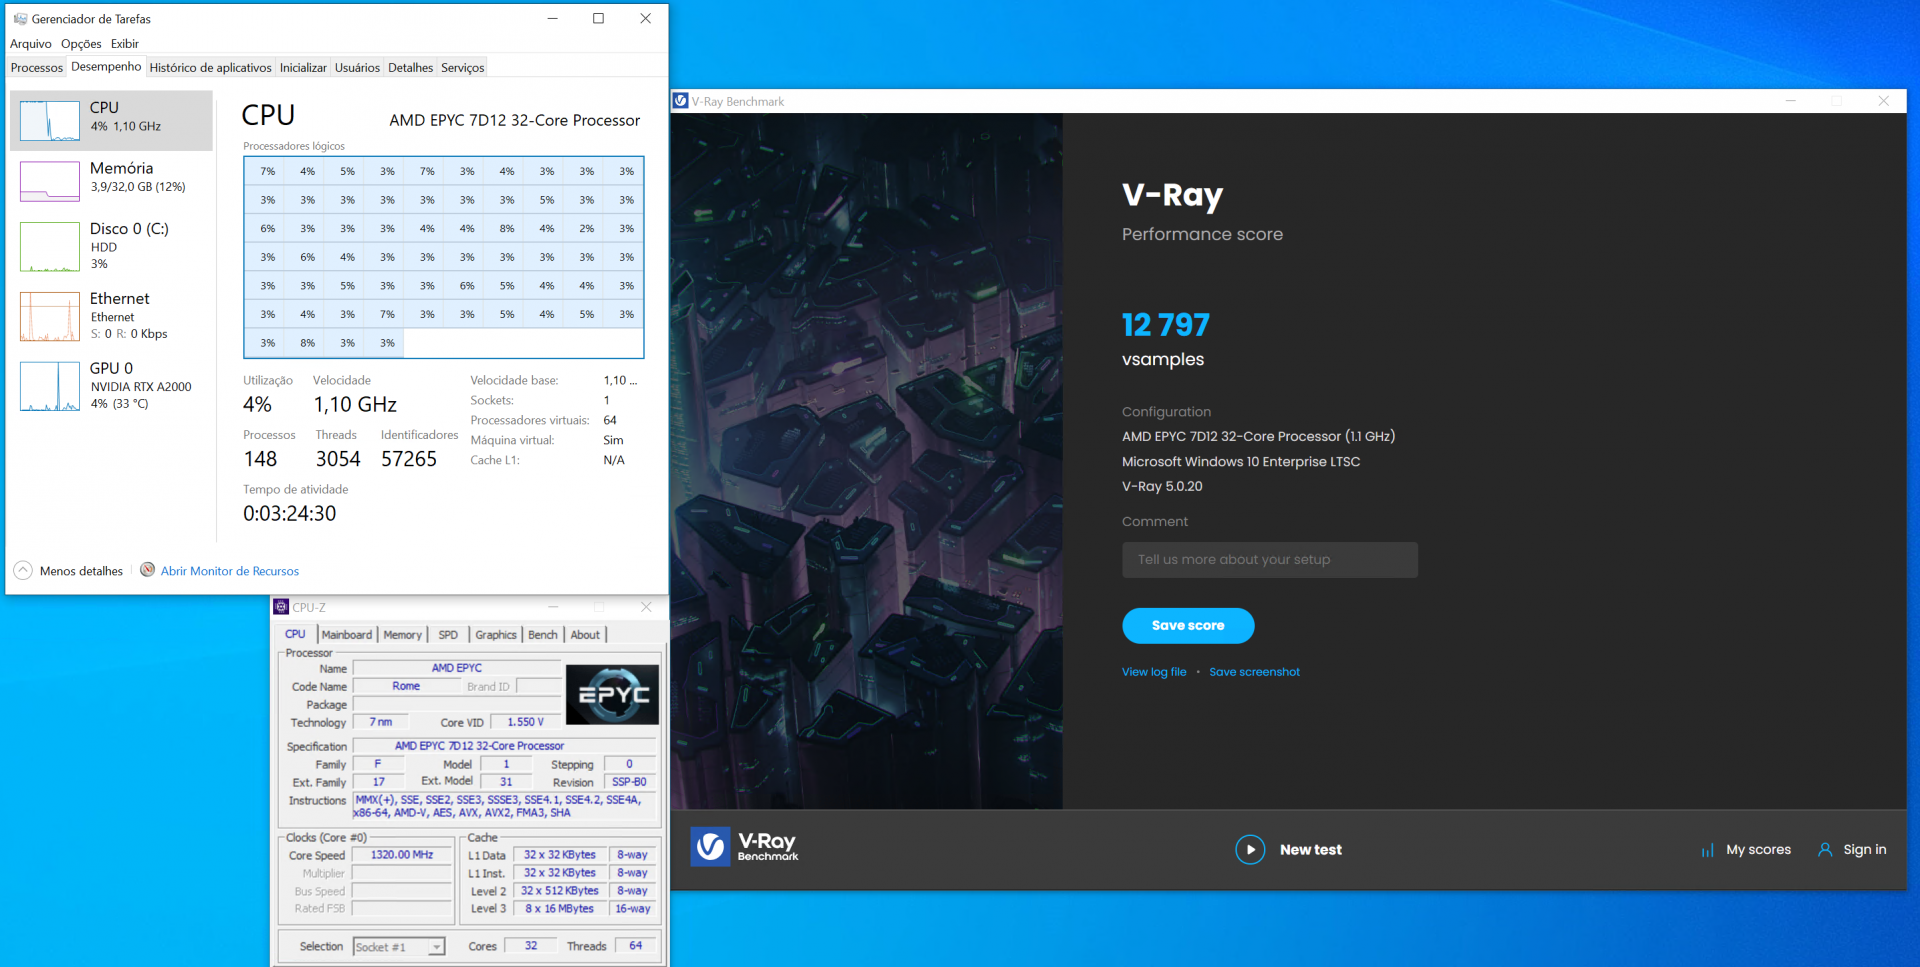Switch to the Serviços tab
Screen dimensions: 1920x967
[x=463, y=68]
